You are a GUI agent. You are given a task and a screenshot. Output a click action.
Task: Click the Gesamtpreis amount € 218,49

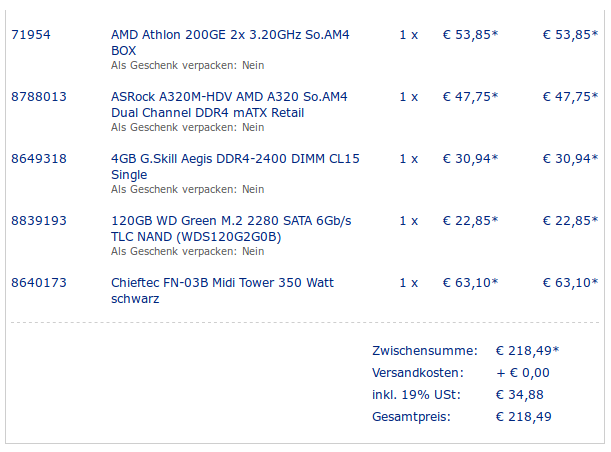point(523,417)
